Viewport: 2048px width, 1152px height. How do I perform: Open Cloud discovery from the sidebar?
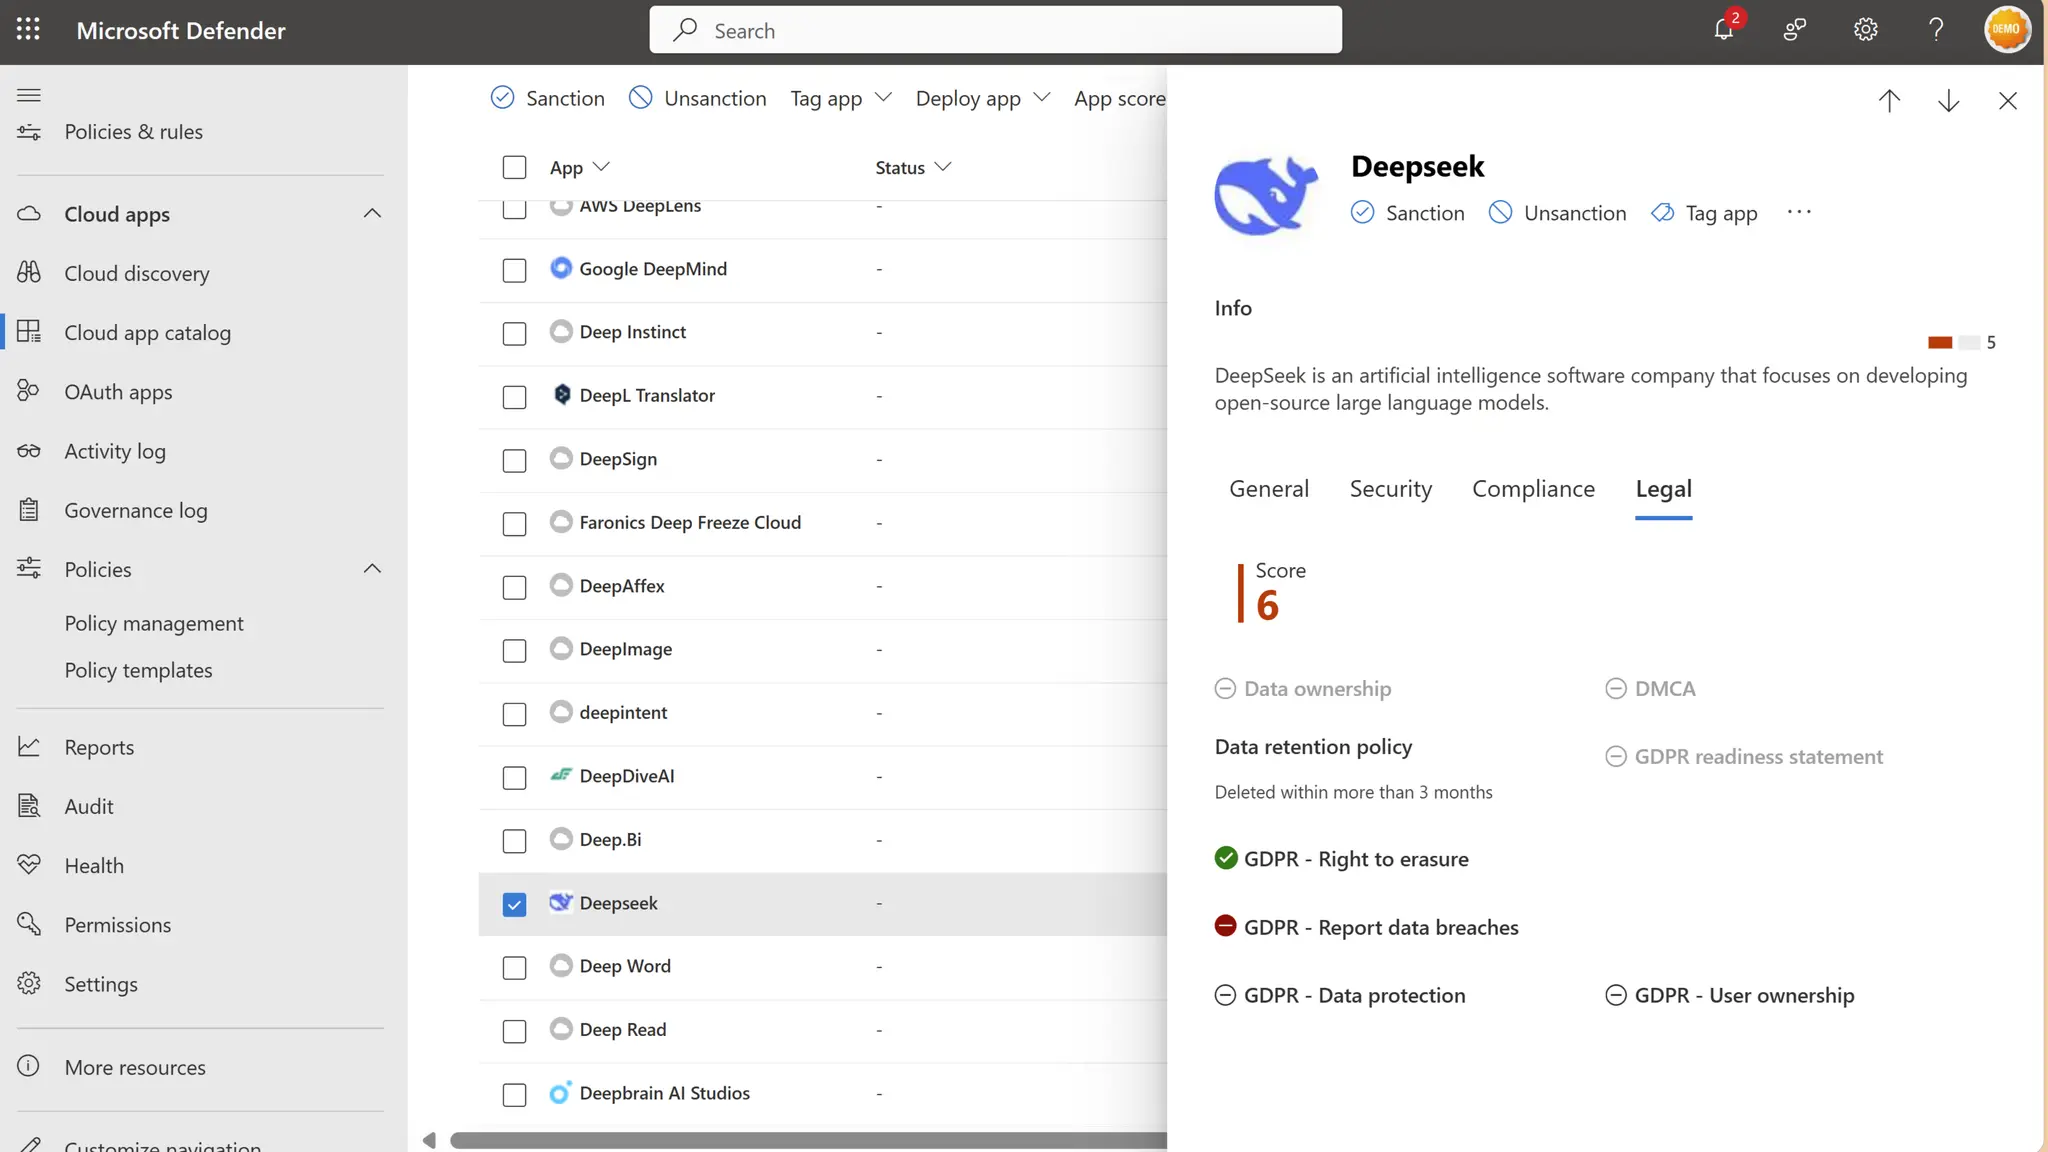(137, 273)
